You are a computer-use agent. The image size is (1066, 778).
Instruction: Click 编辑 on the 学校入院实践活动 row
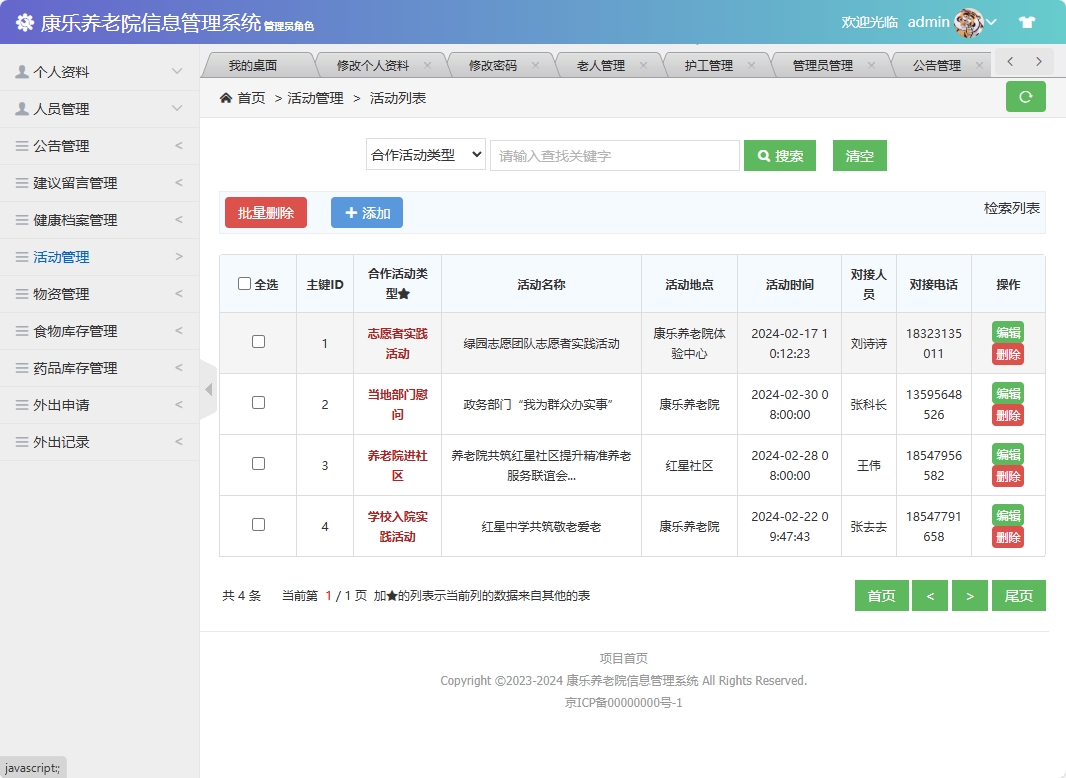[1008, 514]
